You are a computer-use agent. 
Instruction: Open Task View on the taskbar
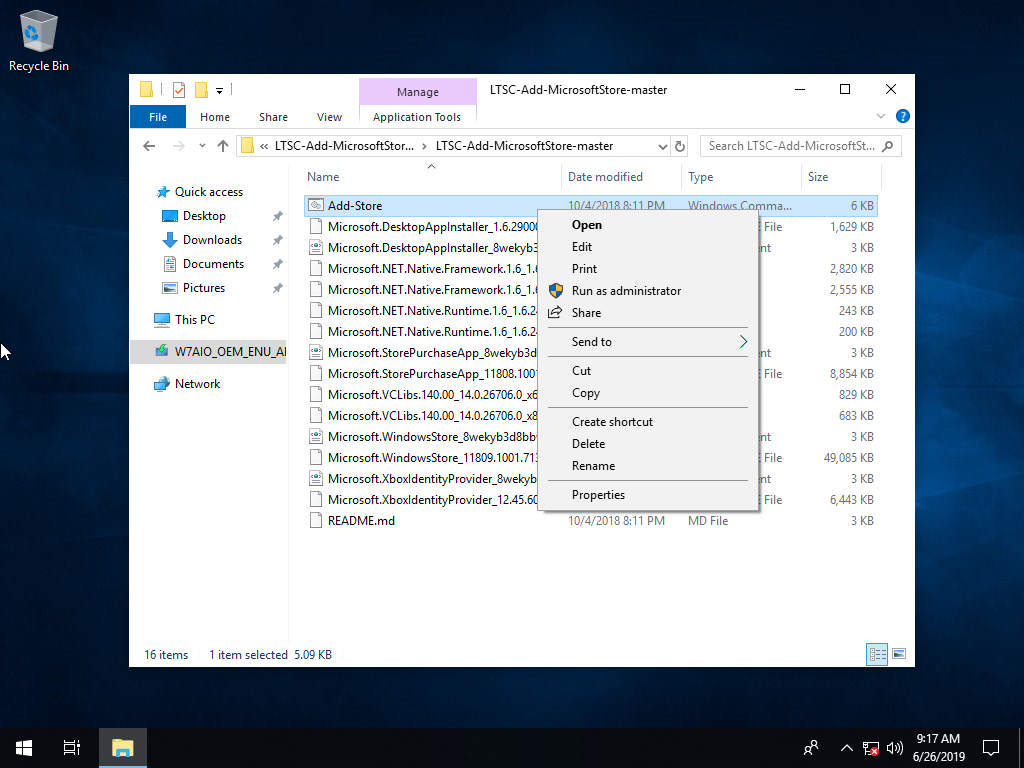(x=72, y=748)
